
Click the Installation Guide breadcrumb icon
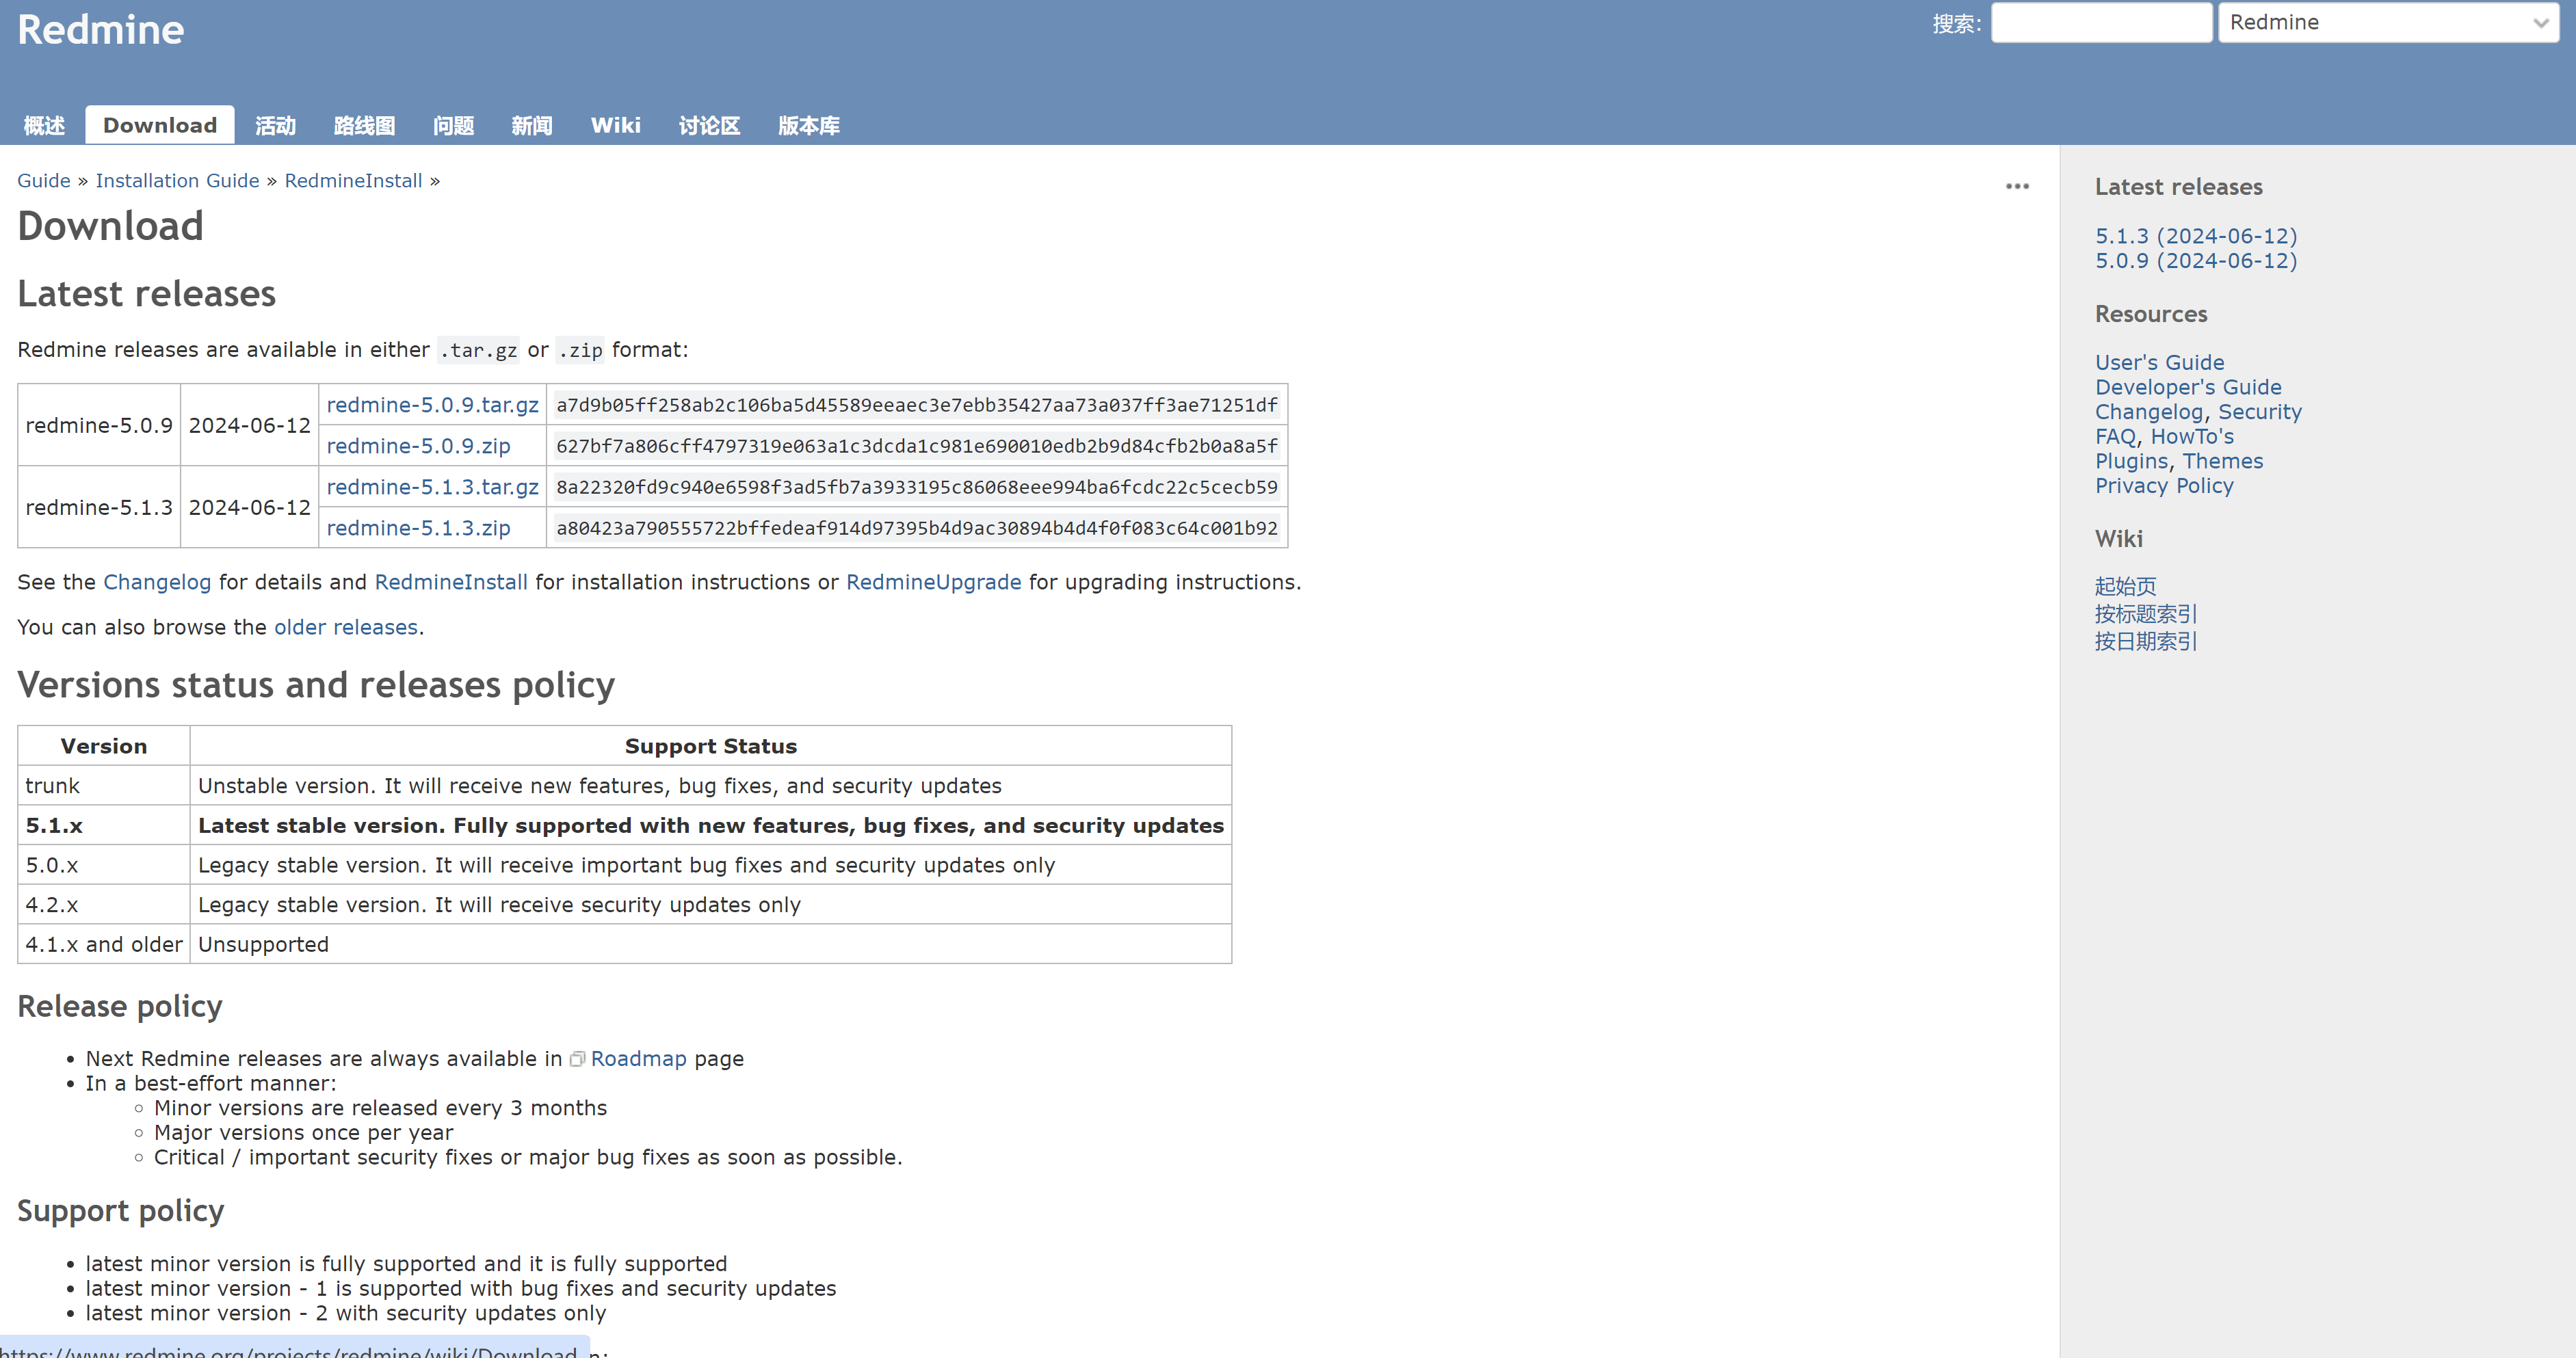(176, 181)
